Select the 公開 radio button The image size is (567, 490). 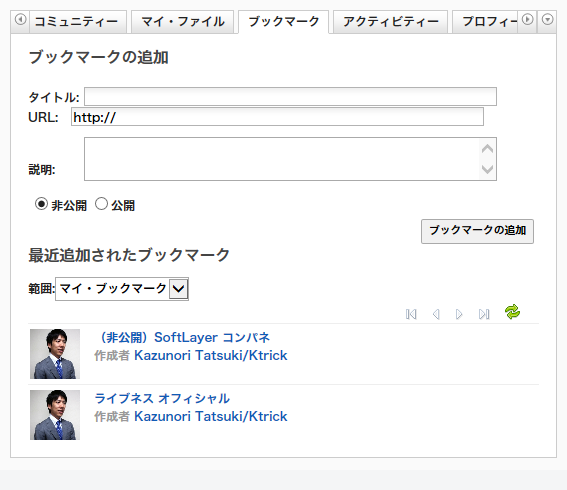(x=101, y=204)
